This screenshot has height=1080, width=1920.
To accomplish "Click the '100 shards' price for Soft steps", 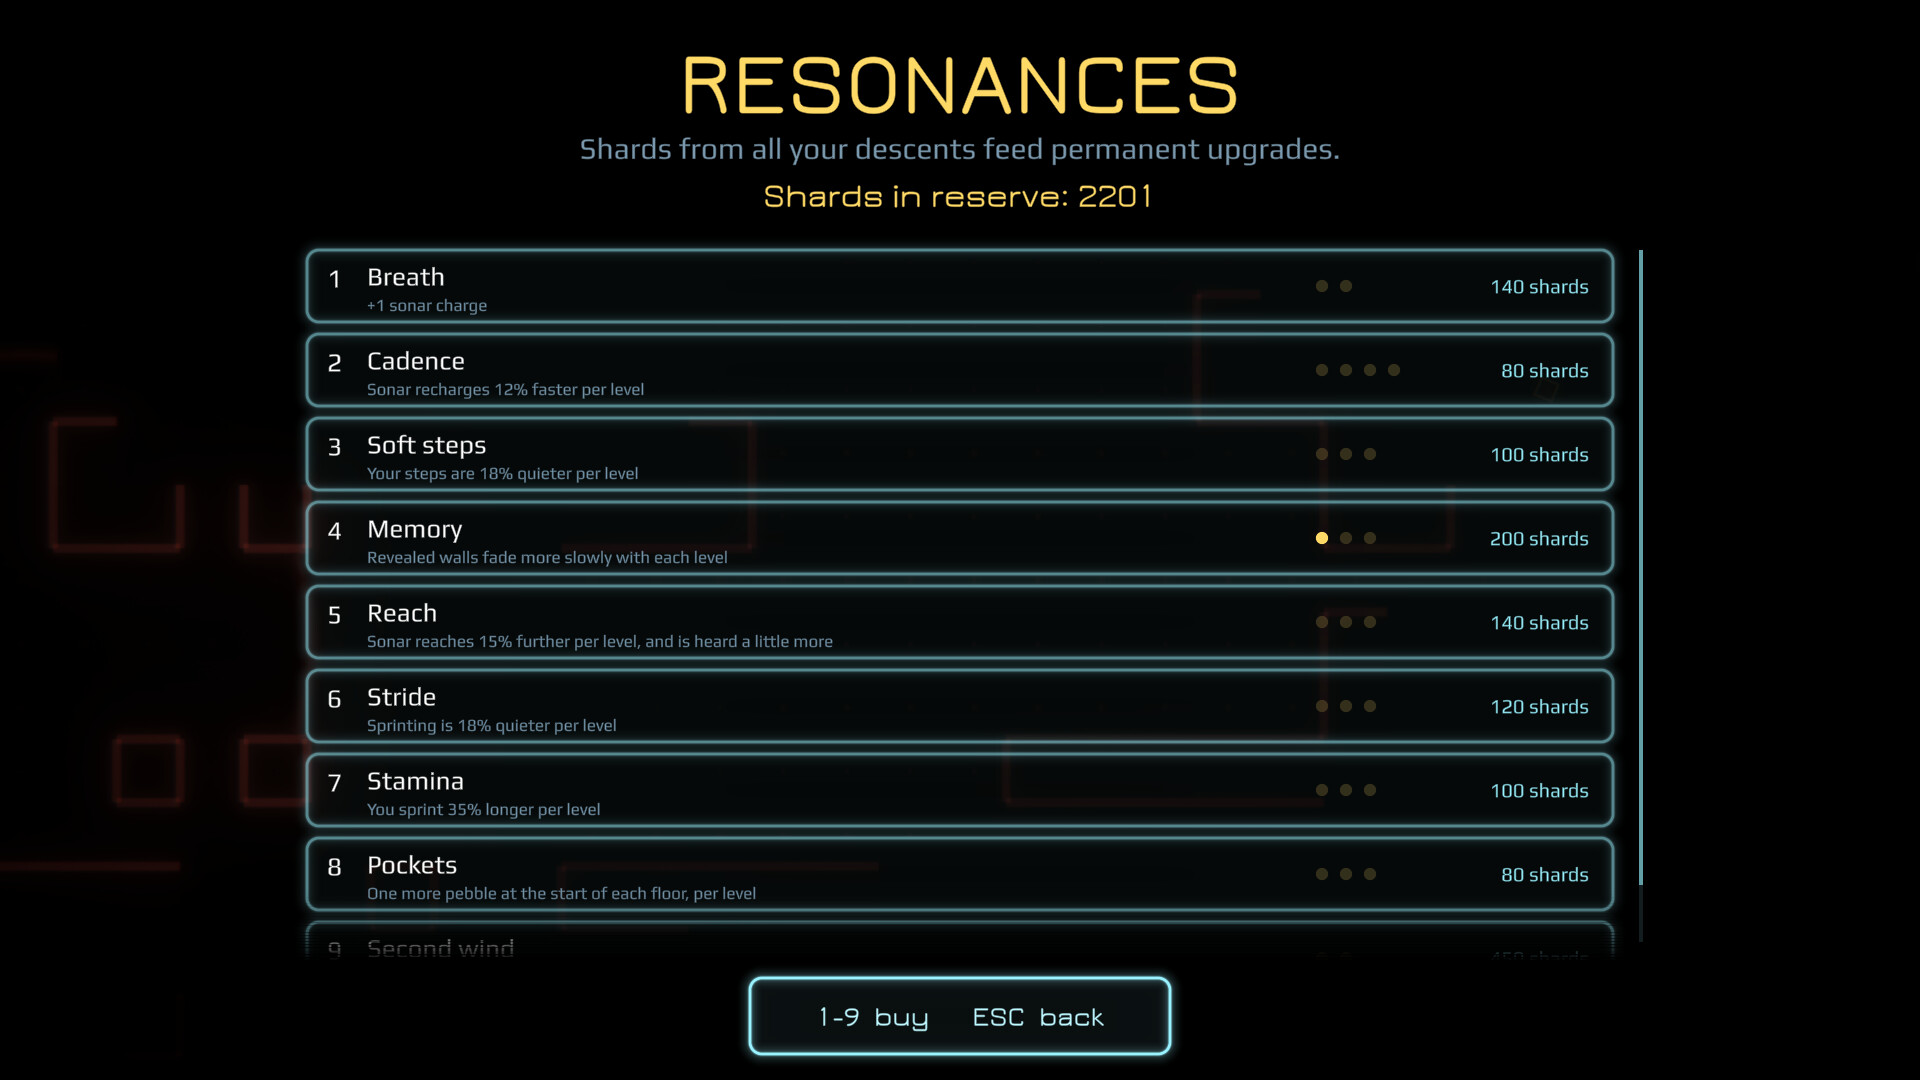I will click(x=1539, y=455).
